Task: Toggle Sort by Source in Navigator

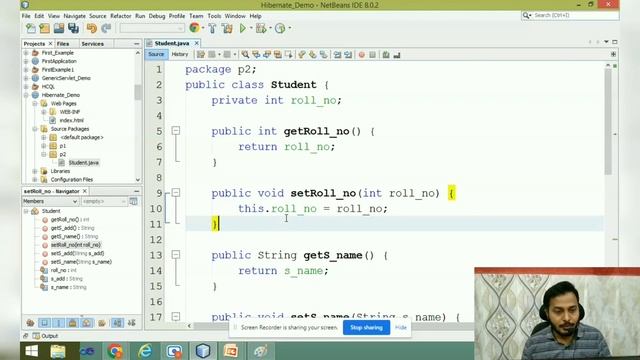Action: [x=131, y=323]
